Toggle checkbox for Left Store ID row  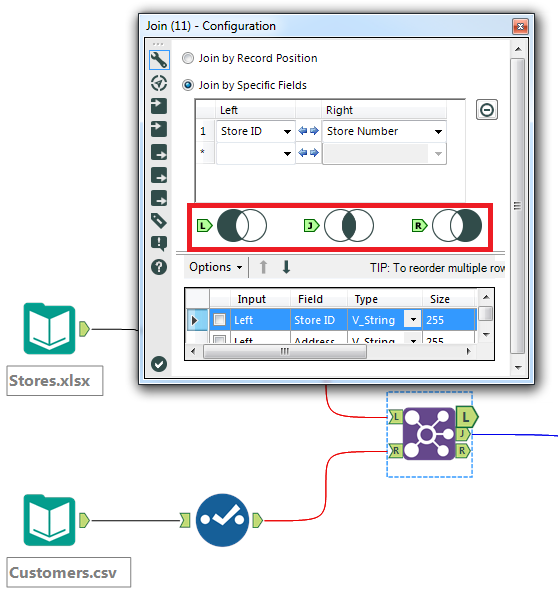(219, 320)
